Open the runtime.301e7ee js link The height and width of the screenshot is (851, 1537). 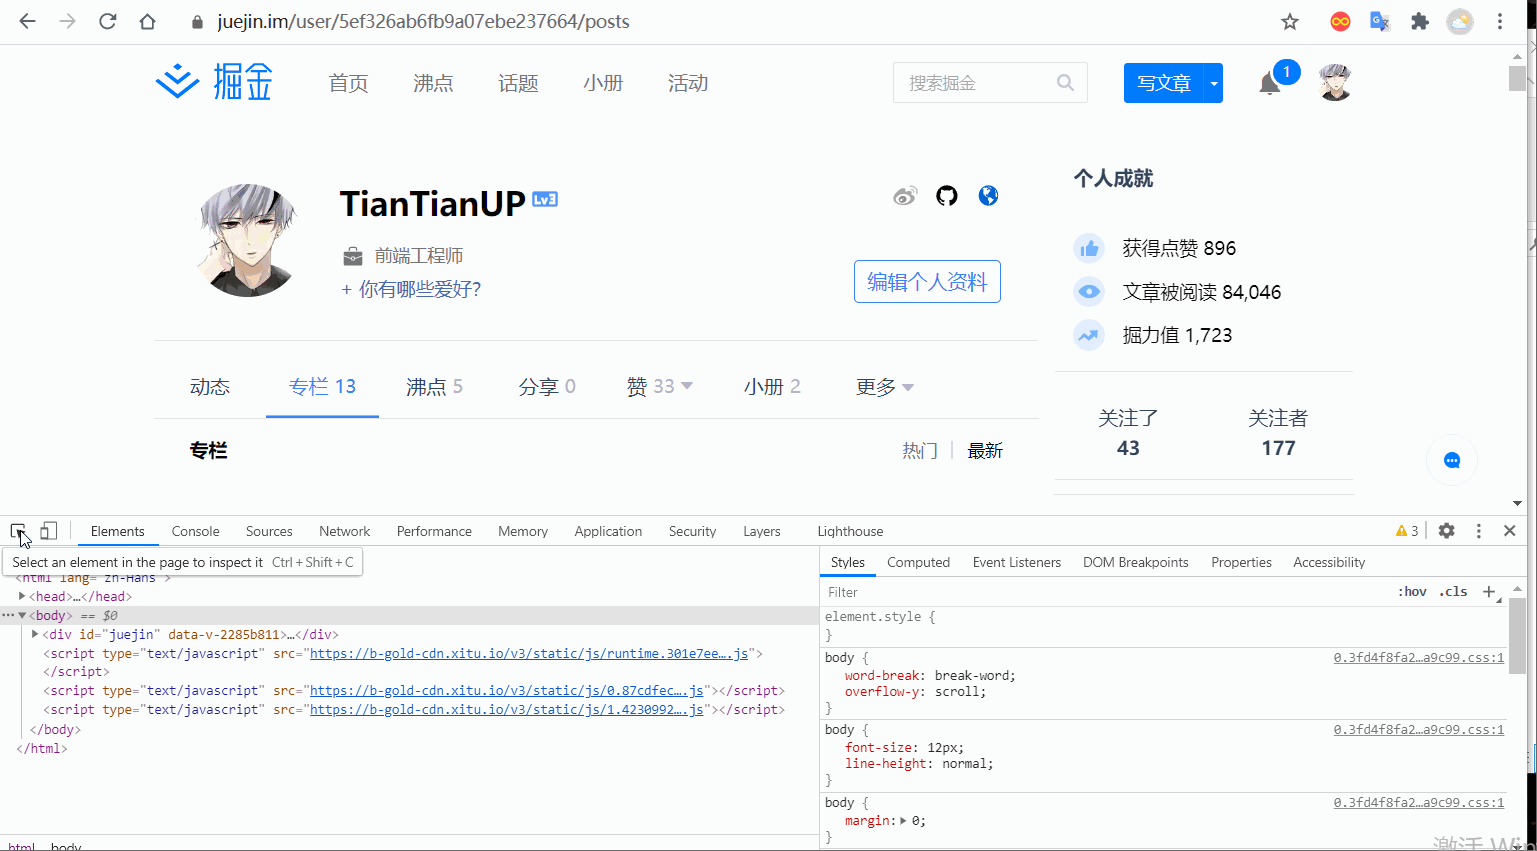click(x=529, y=653)
